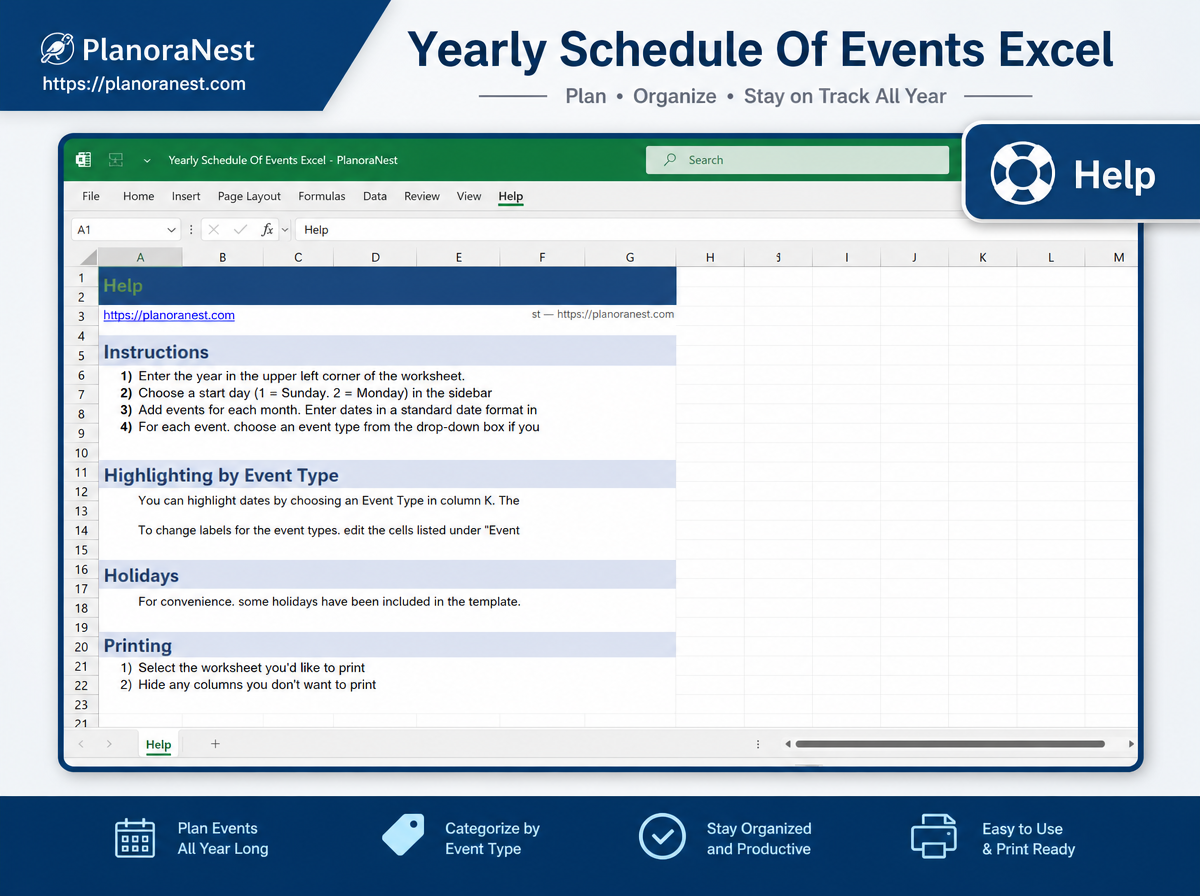Click the 'Highlighting by Event Type' heading
The image size is (1200, 896).
[x=221, y=476]
